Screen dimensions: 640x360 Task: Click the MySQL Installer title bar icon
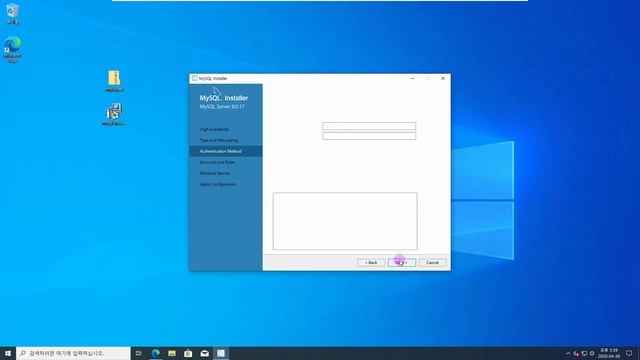click(x=195, y=78)
